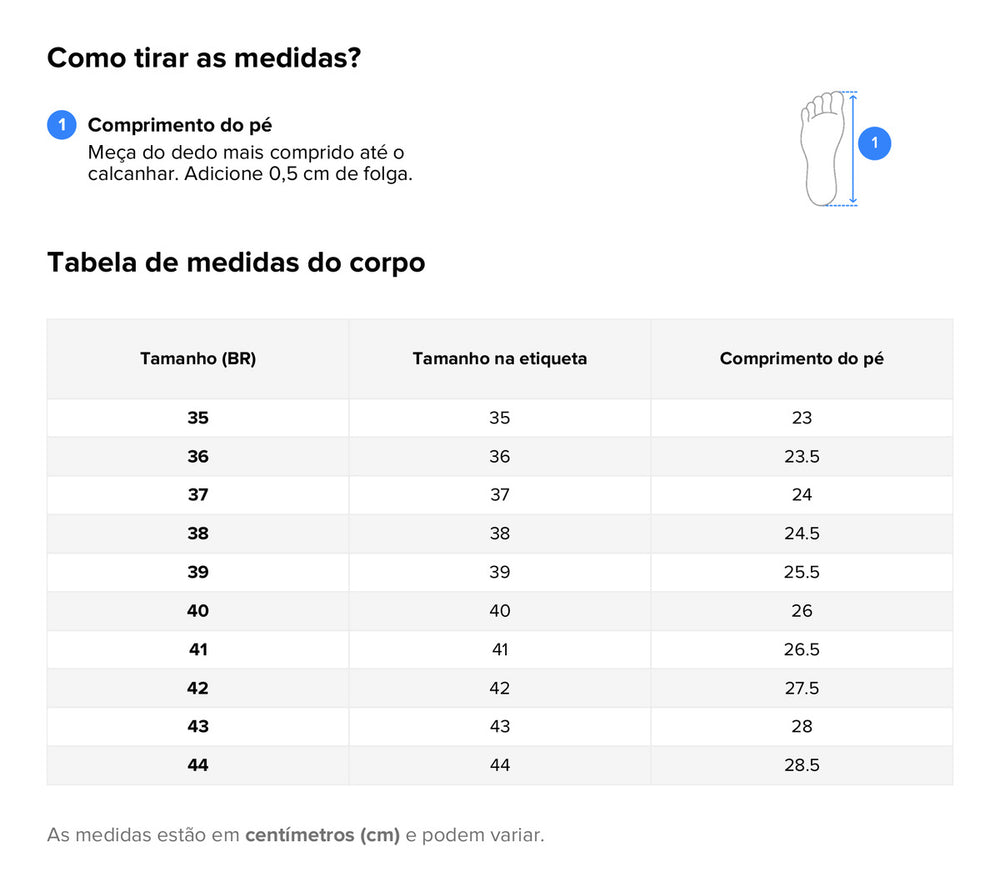
Task: Click 'Tabela de medidas do corpo' heading
Action: point(236,262)
